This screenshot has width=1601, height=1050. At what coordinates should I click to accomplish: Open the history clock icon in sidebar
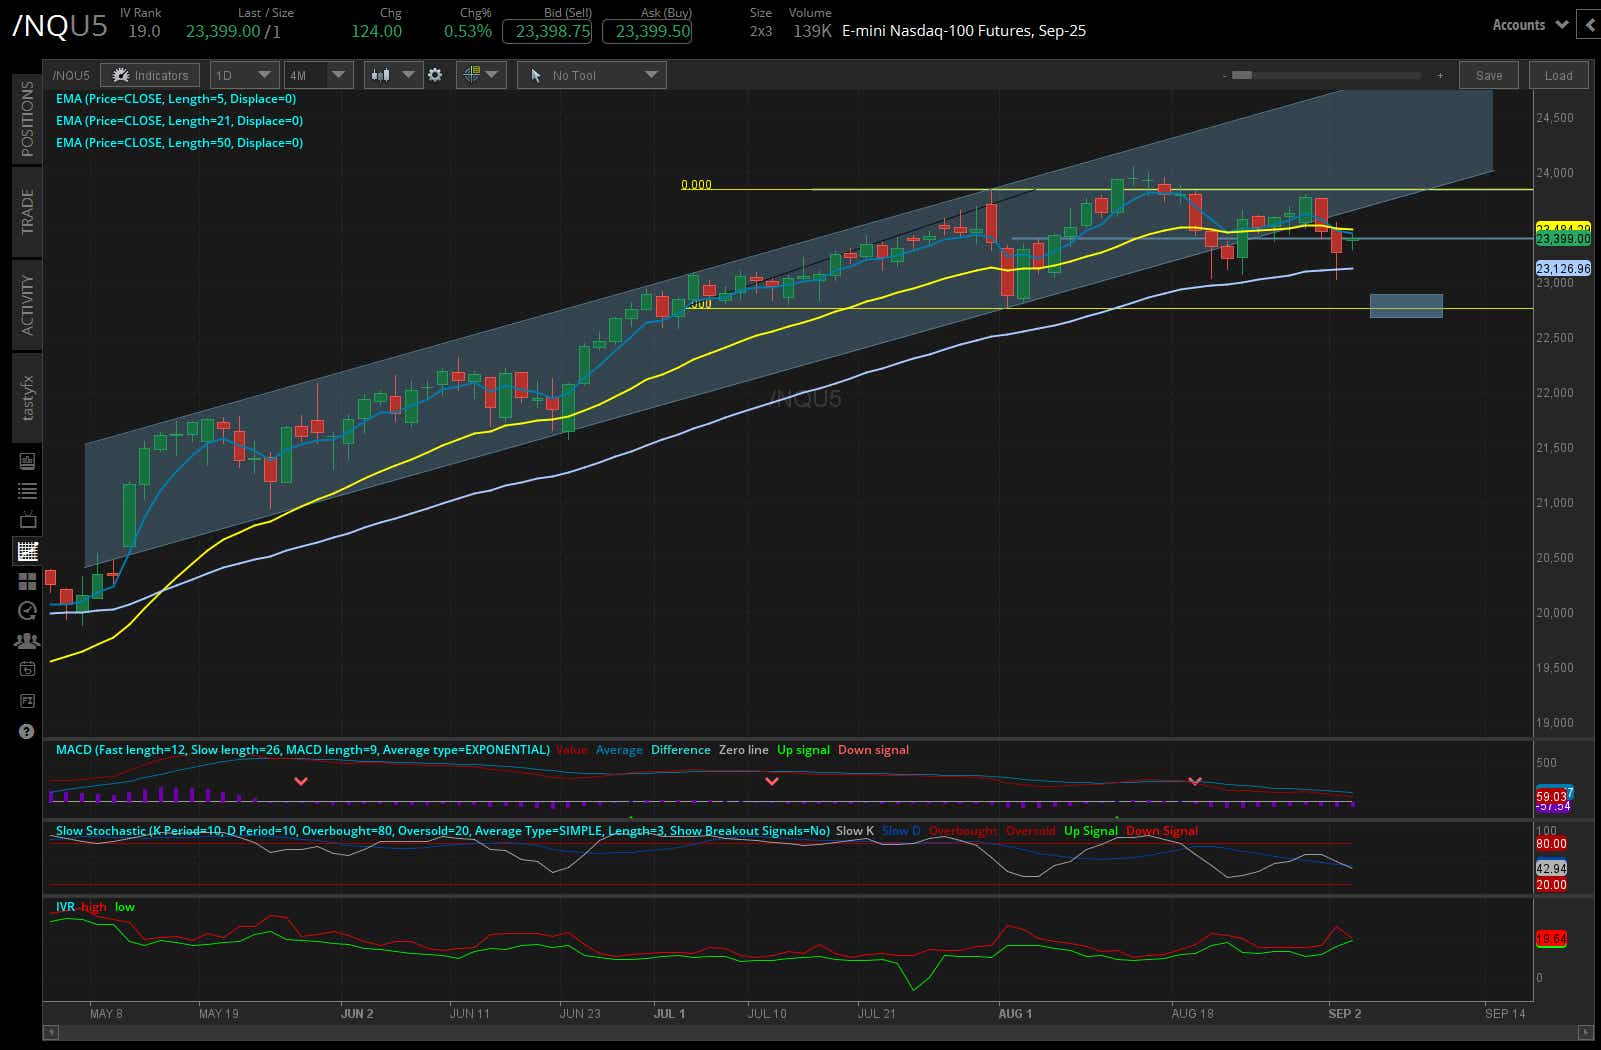pyautogui.click(x=27, y=612)
